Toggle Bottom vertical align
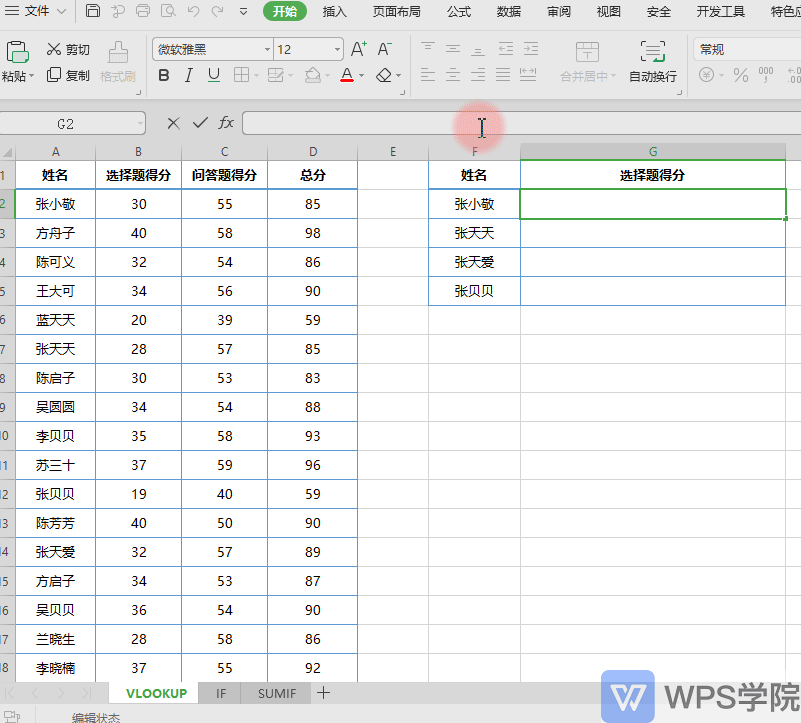 [478, 50]
